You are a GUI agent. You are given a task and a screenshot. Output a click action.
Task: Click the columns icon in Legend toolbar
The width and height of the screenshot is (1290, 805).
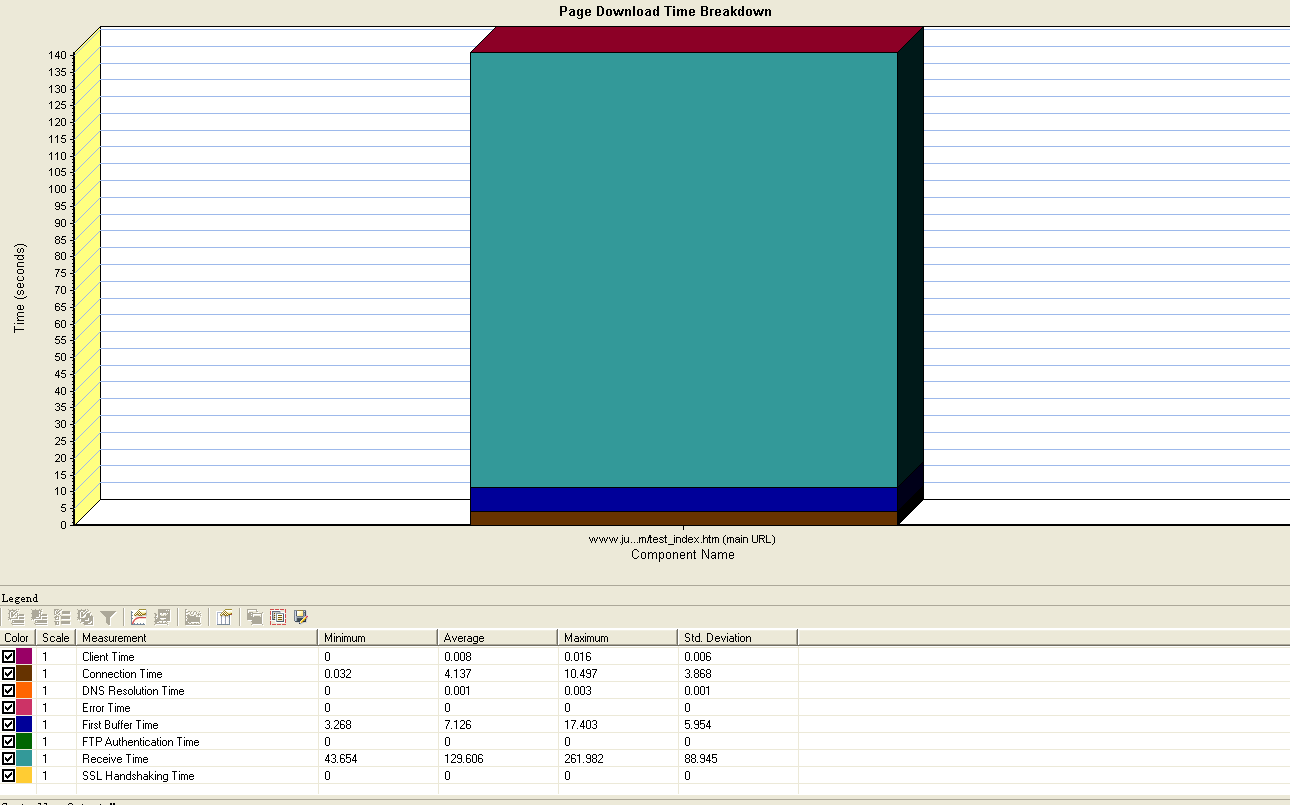point(224,617)
